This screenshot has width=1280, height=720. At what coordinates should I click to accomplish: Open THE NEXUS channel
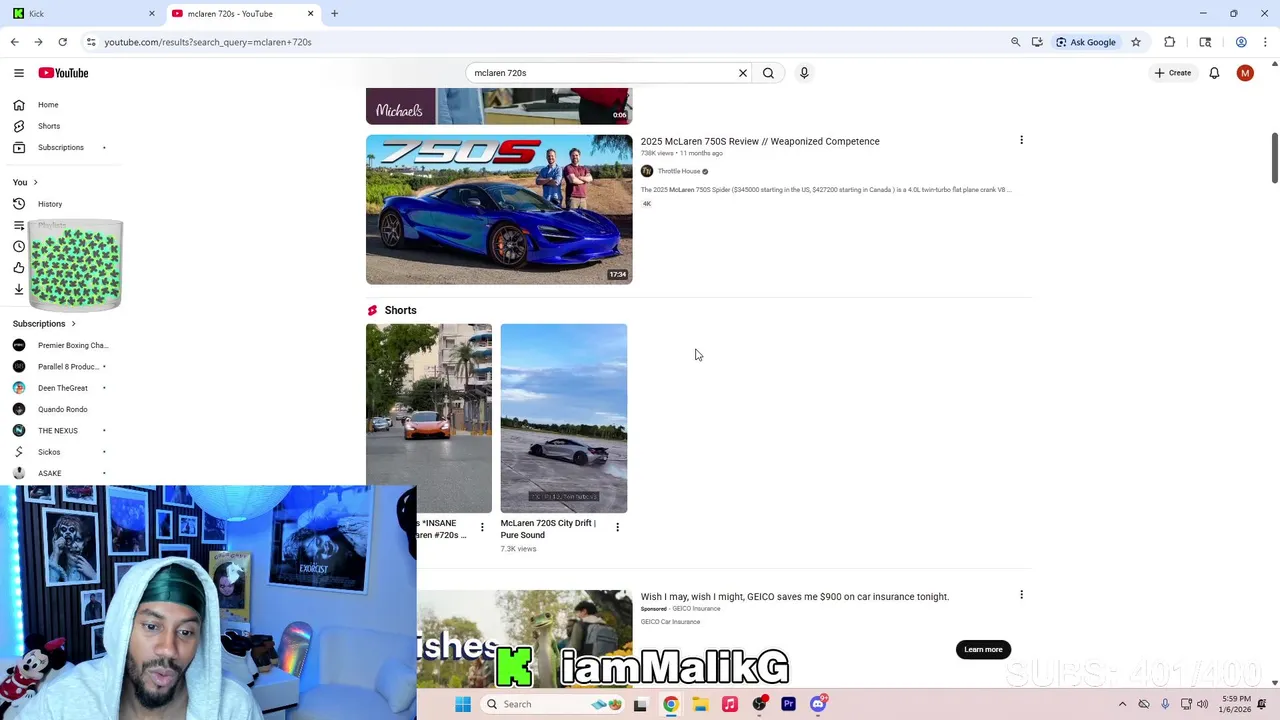click(x=60, y=431)
